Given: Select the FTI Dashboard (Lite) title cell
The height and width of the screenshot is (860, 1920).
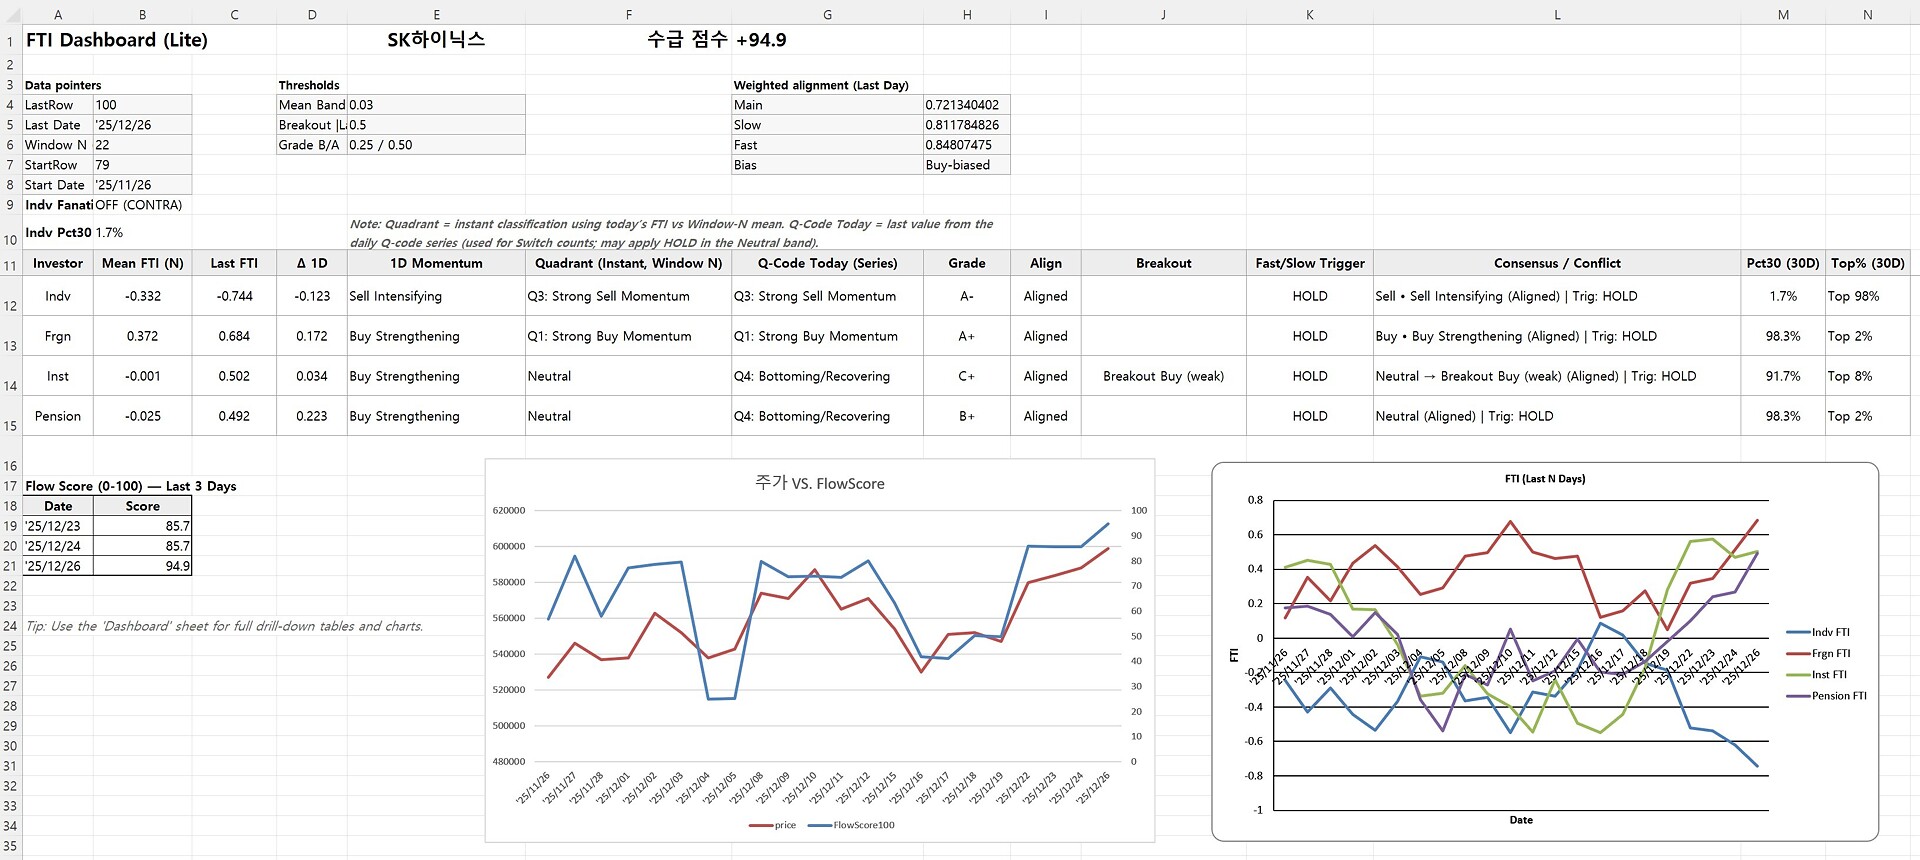Looking at the screenshot, I should click(117, 40).
